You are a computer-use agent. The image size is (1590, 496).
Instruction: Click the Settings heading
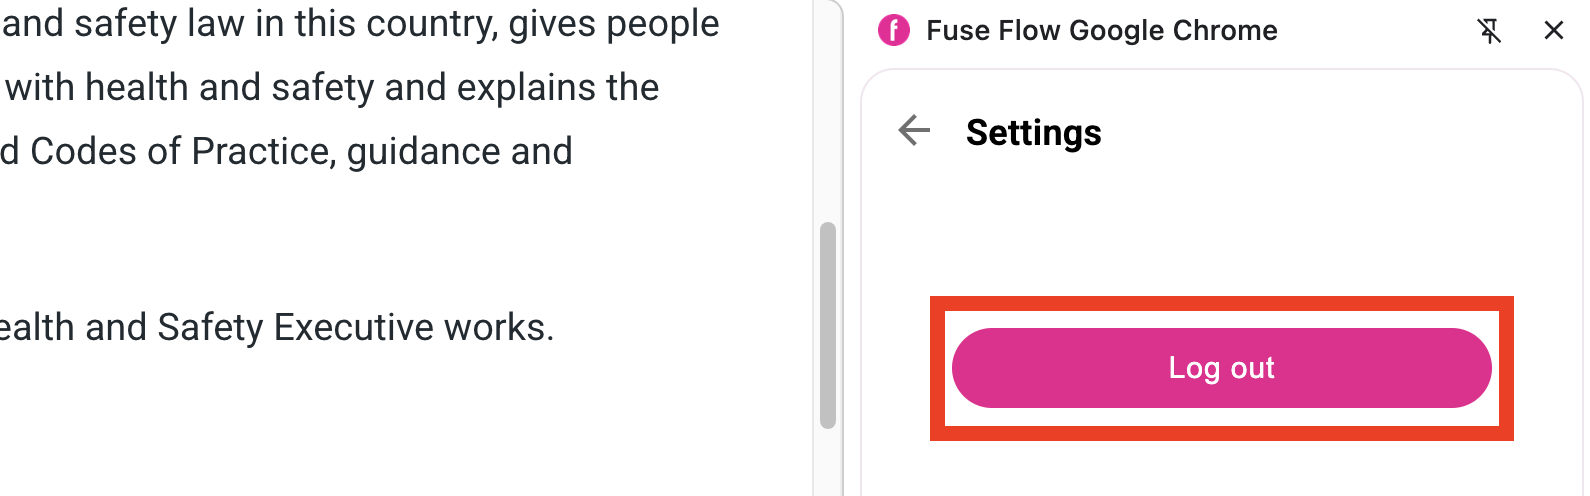pyautogui.click(x=1033, y=132)
